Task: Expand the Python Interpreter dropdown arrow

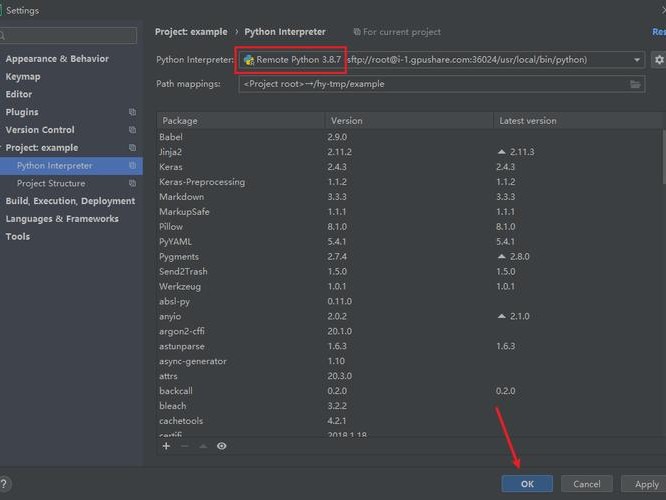Action: (x=637, y=60)
